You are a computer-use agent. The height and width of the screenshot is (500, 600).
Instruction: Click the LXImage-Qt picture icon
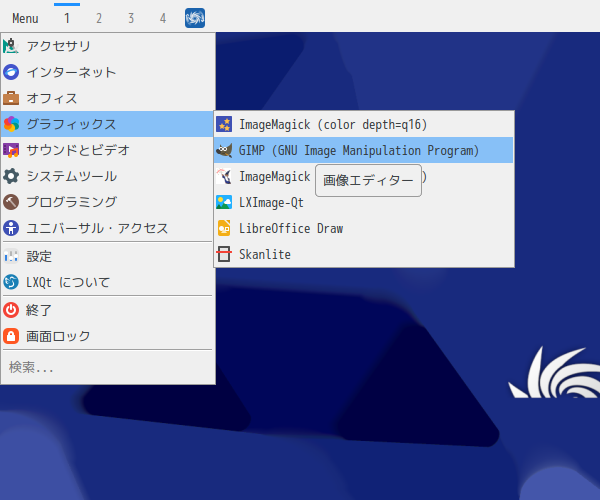coord(224,202)
